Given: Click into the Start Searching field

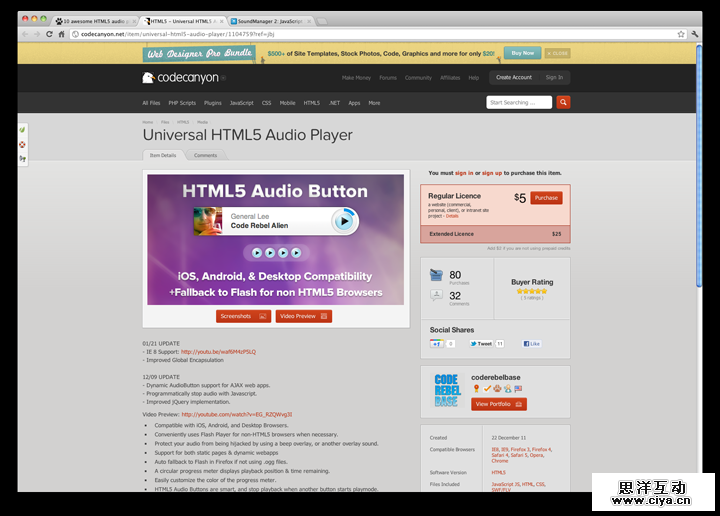Looking at the screenshot, I should tap(519, 102).
